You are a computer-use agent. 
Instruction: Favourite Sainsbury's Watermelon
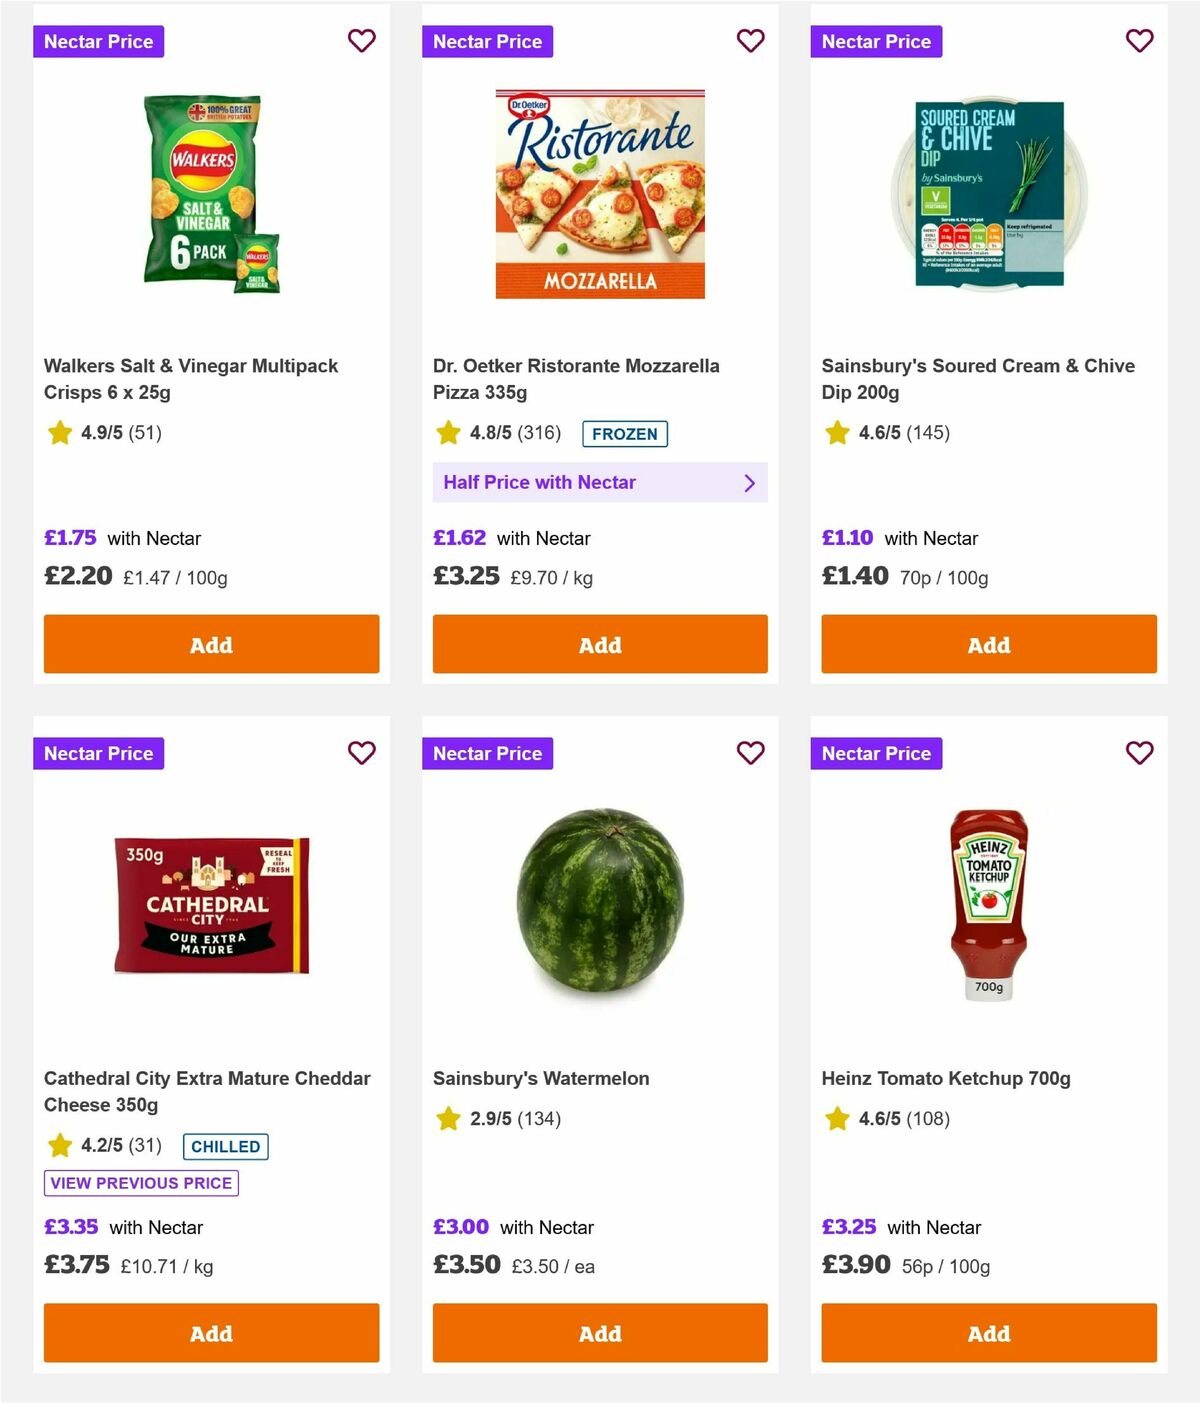pyautogui.click(x=750, y=753)
